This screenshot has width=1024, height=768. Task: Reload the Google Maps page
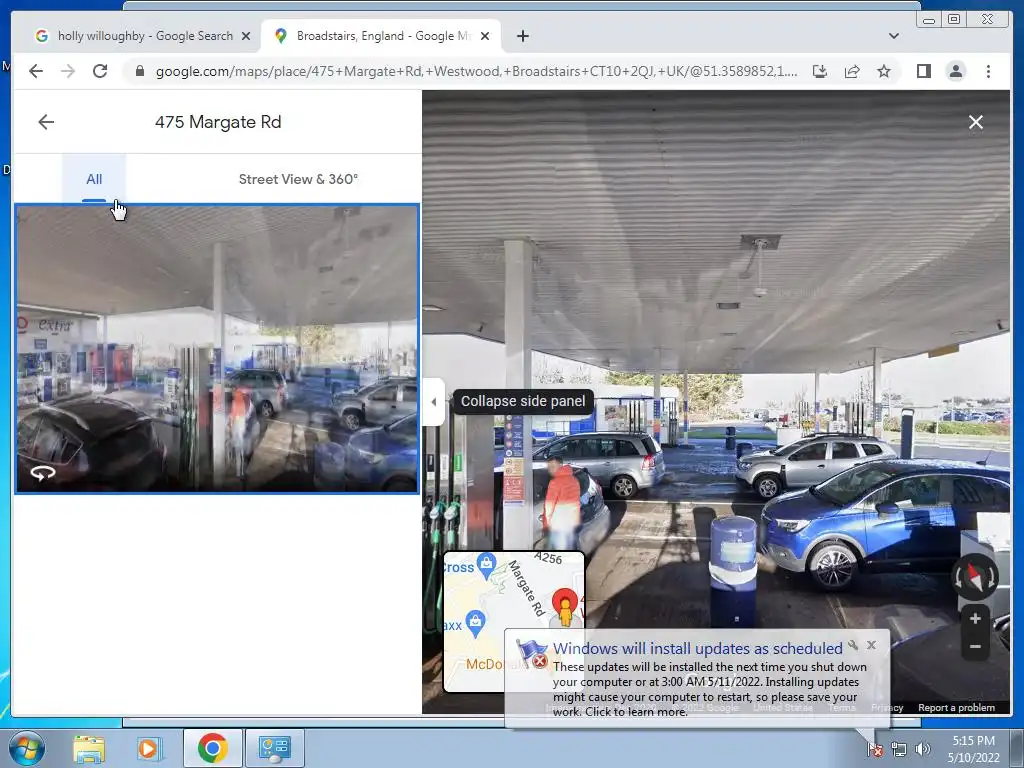(x=100, y=71)
